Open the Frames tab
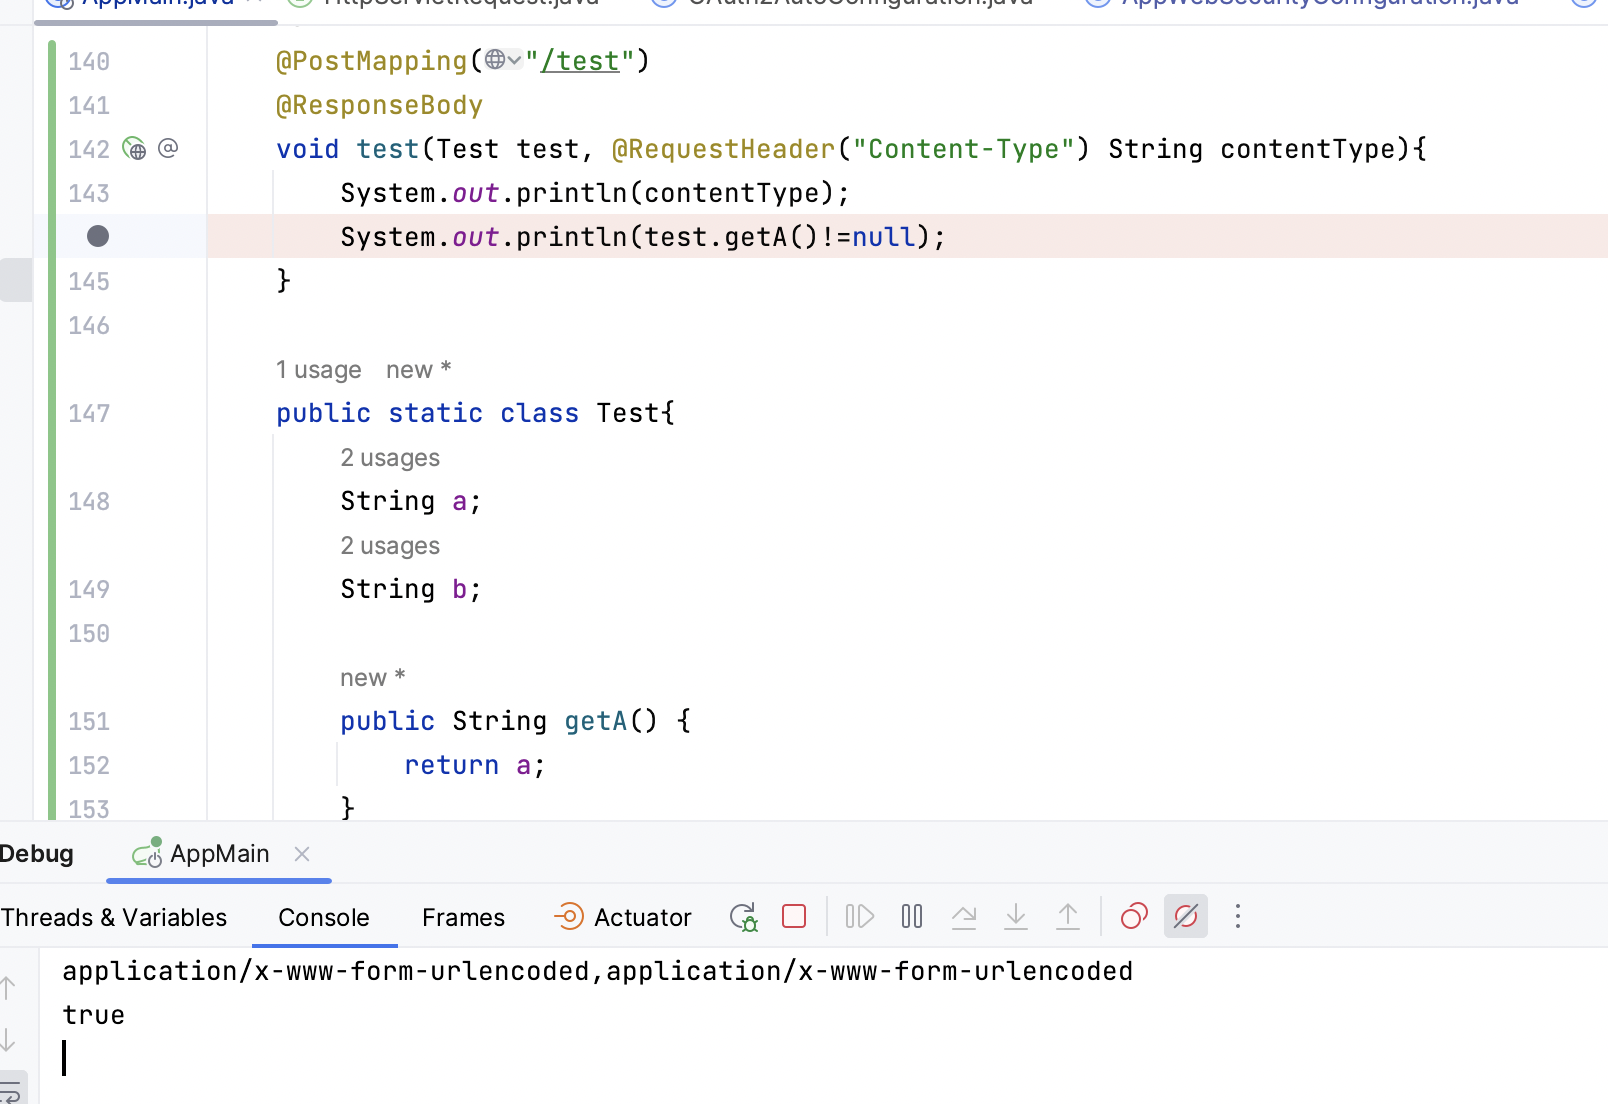Viewport: 1608px width, 1104px height. click(463, 917)
